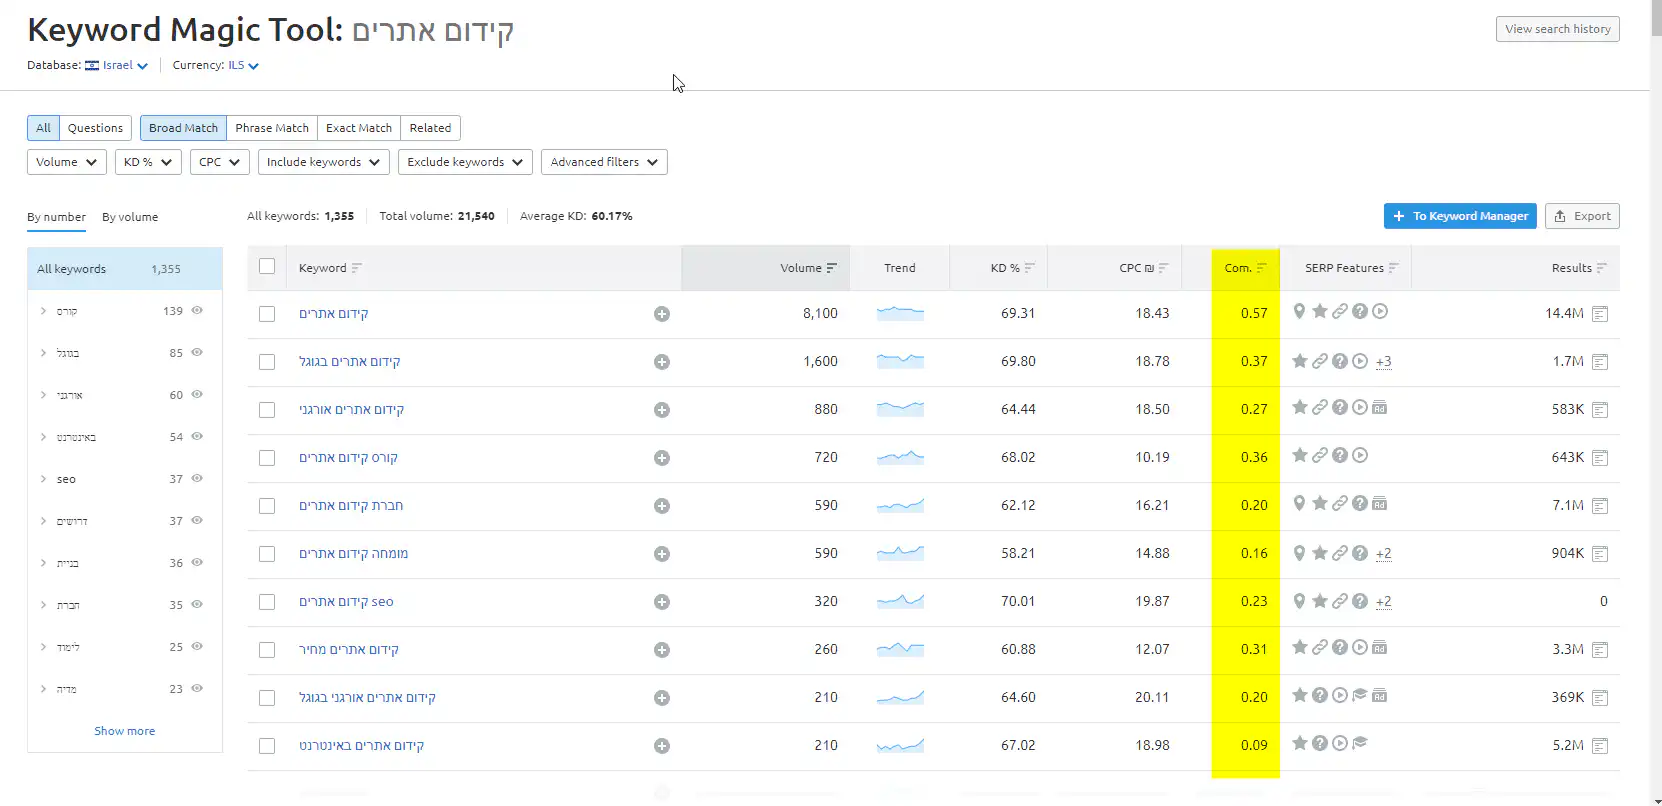The image size is (1662, 806).
Task: Click the plus icon in the 1,600 volume row
Action: pos(661,362)
